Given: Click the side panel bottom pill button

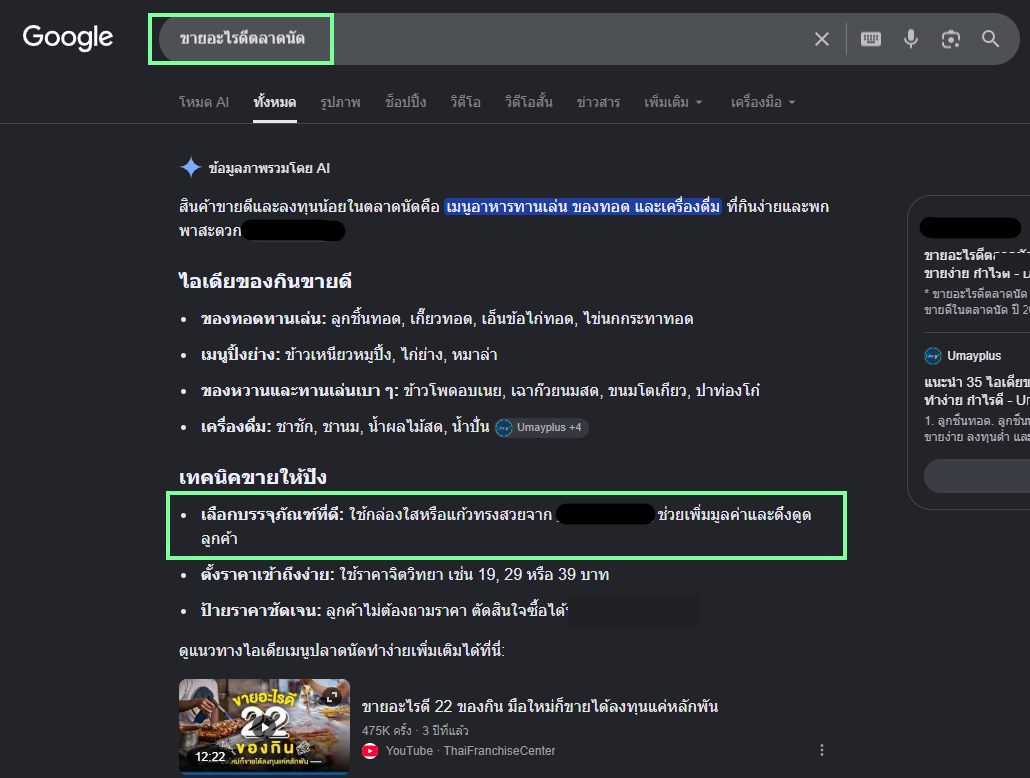Looking at the screenshot, I should point(977,476).
